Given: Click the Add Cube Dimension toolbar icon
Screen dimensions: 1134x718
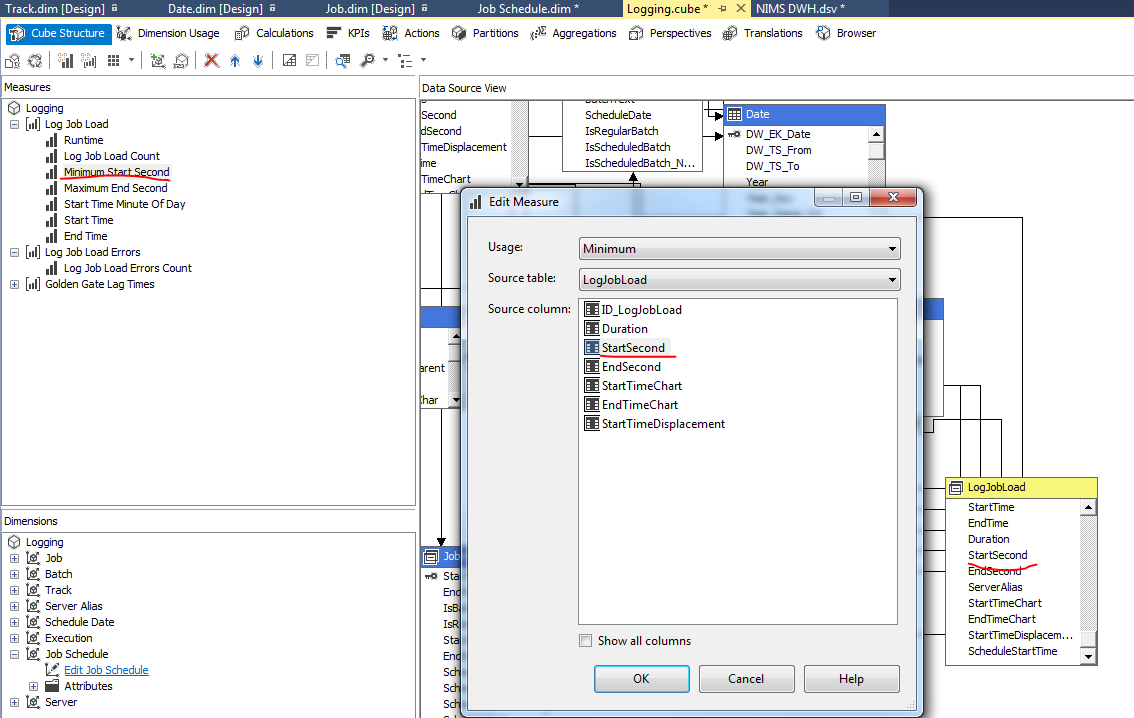Looking at the screenshot, I should (x=157, y=60).
